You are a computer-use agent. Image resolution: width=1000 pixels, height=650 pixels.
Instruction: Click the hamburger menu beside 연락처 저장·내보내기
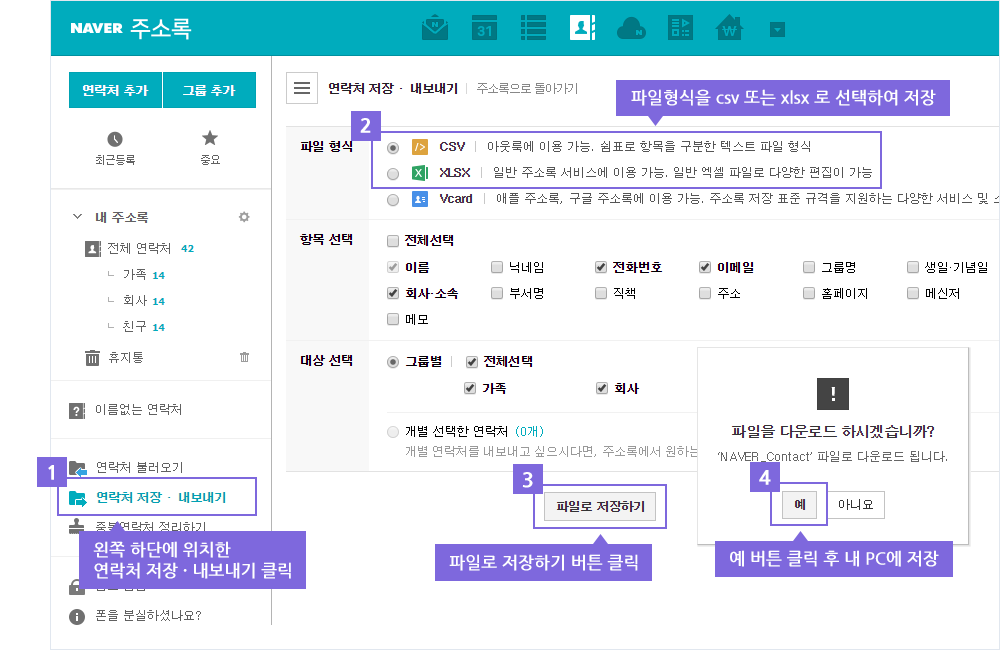coord(301,87)
